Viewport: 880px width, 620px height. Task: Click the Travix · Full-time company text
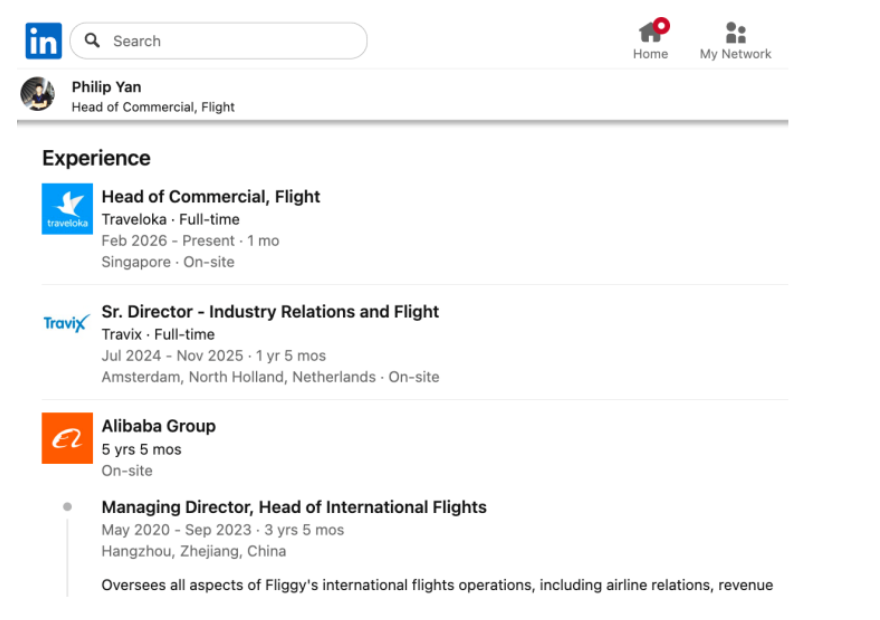(158, 334)
